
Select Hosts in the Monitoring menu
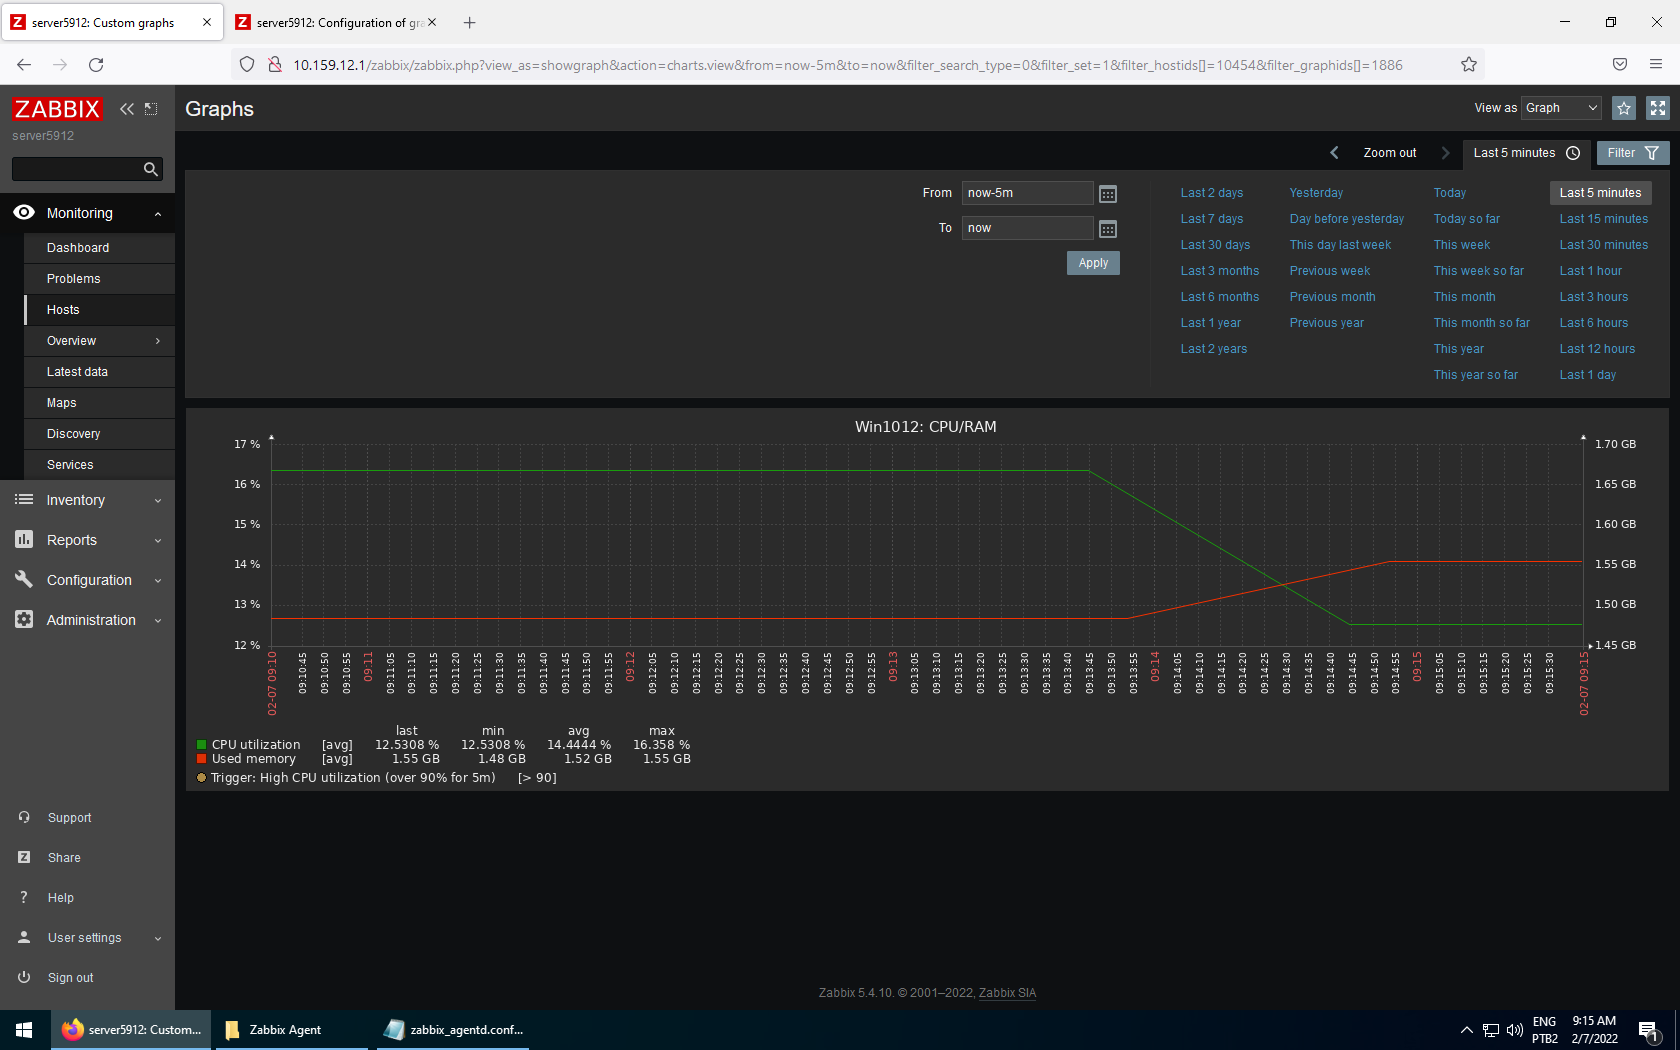[x=62, y=309]
